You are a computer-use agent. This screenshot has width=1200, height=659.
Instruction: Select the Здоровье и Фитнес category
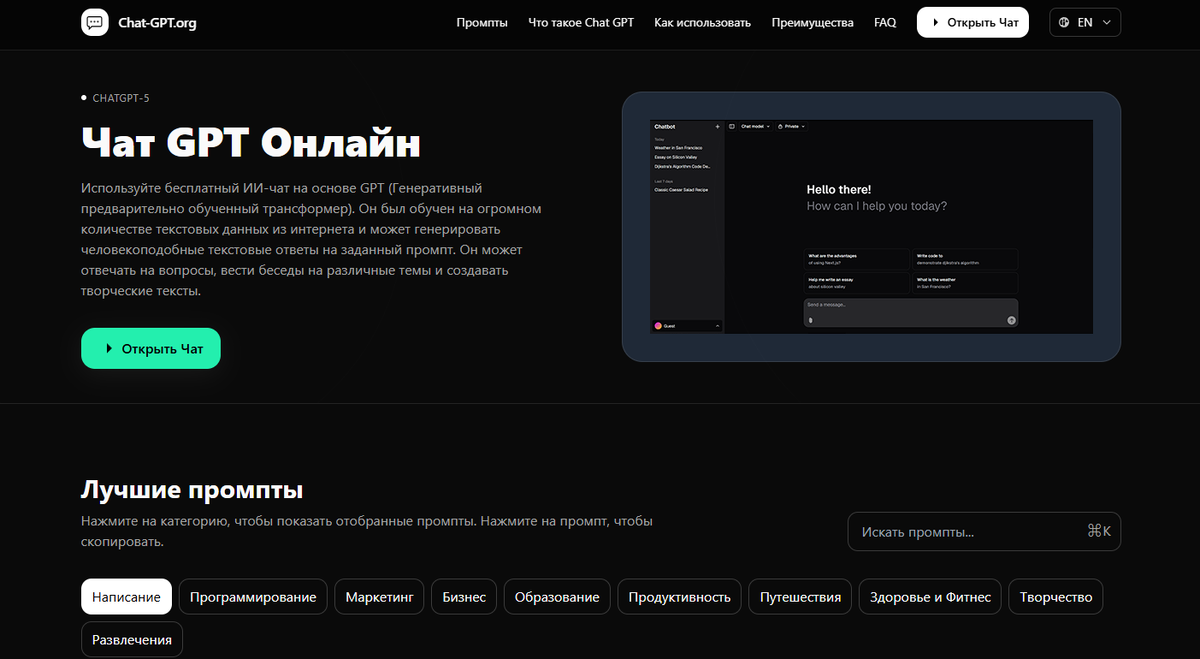pos(930,597)
